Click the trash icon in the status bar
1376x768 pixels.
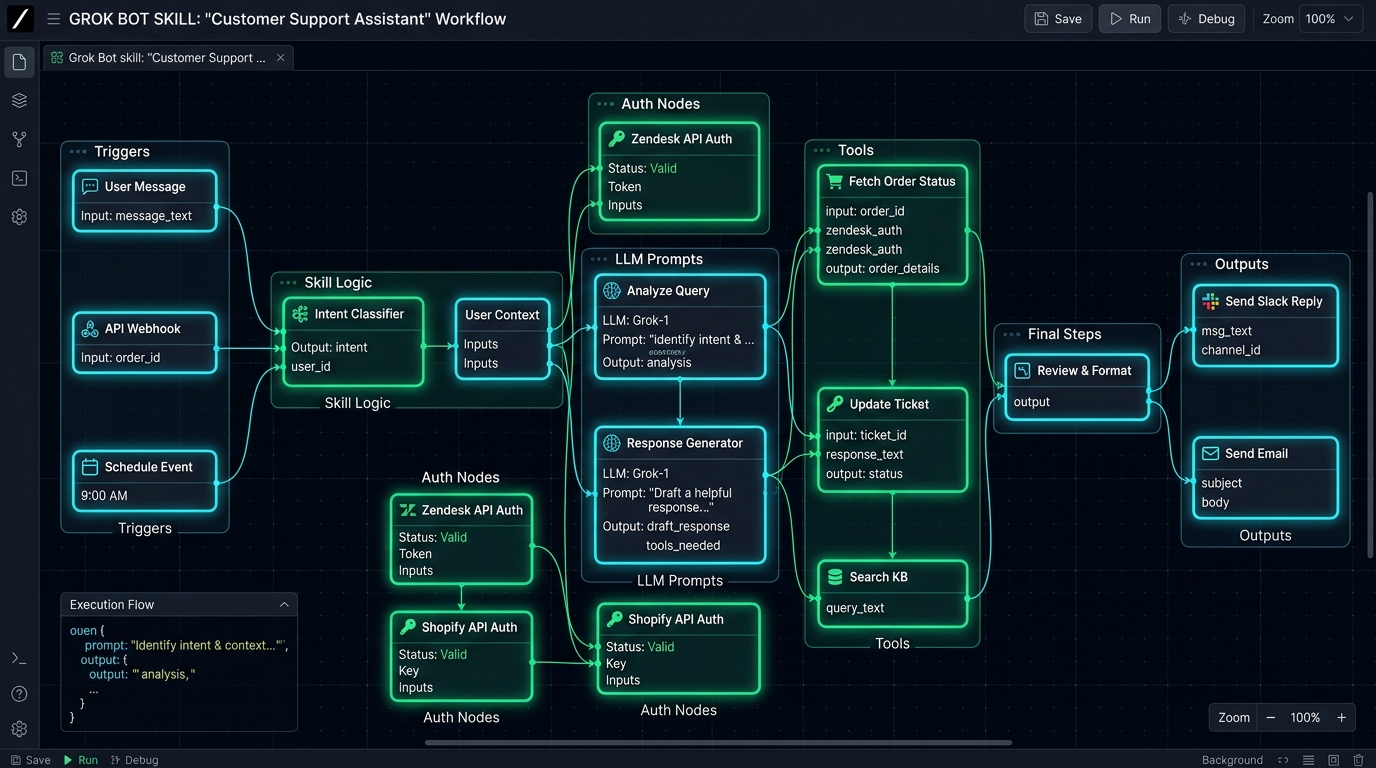coord(1358,760)
